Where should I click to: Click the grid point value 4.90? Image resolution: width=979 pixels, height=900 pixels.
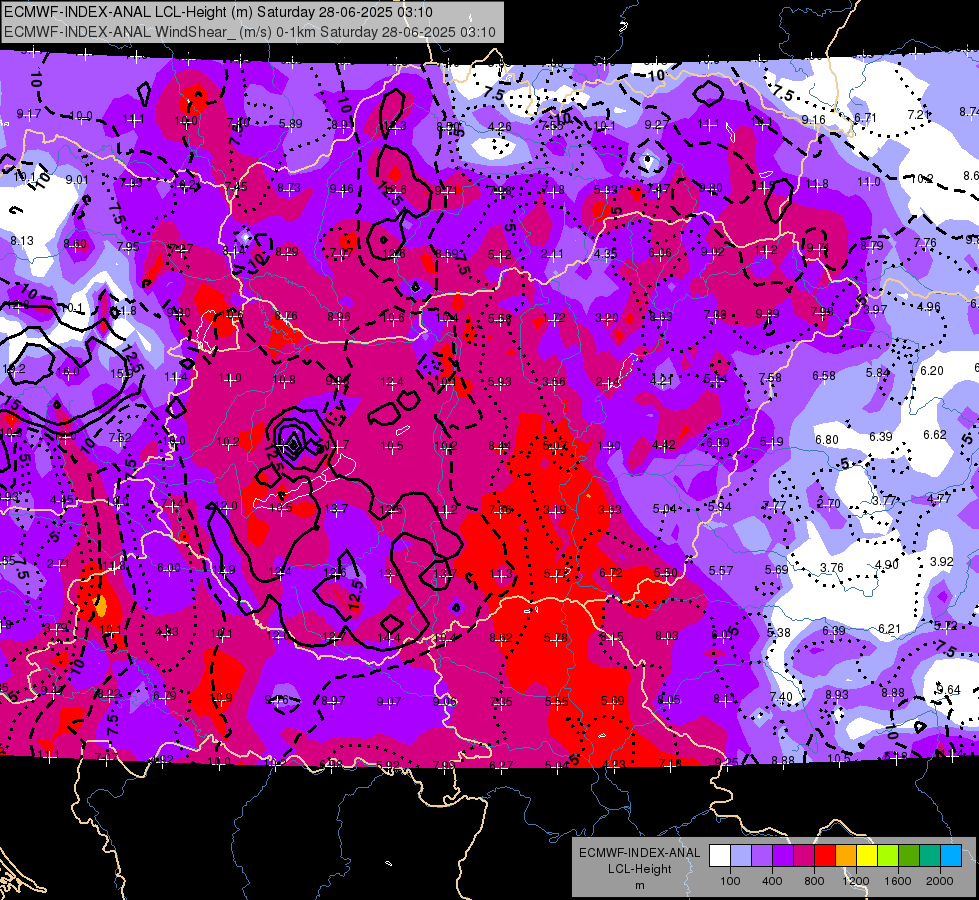tap(887, 565)
